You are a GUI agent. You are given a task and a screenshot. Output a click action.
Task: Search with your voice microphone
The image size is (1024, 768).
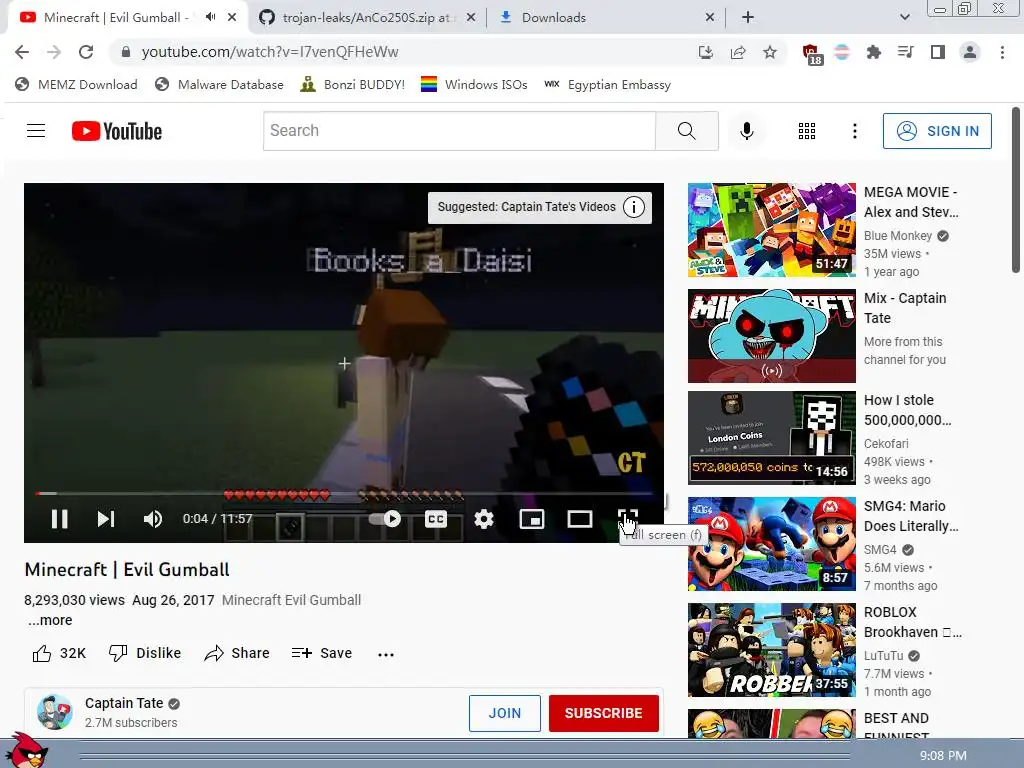[746, 131]
